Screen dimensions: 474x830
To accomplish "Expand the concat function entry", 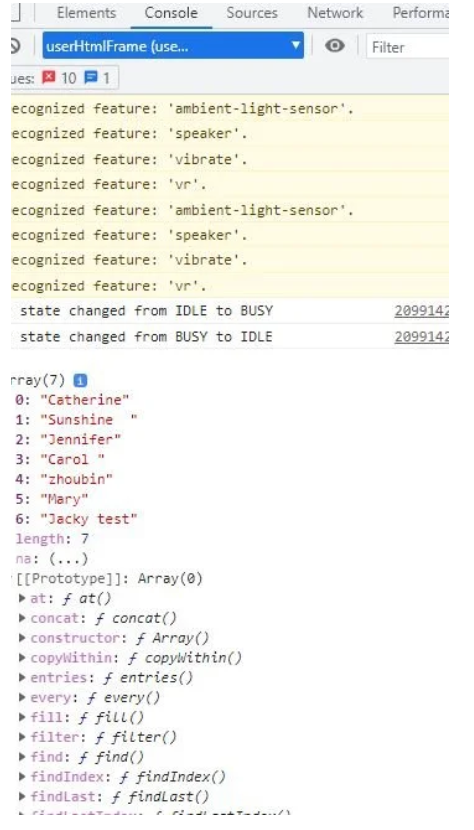I will 22,618.
